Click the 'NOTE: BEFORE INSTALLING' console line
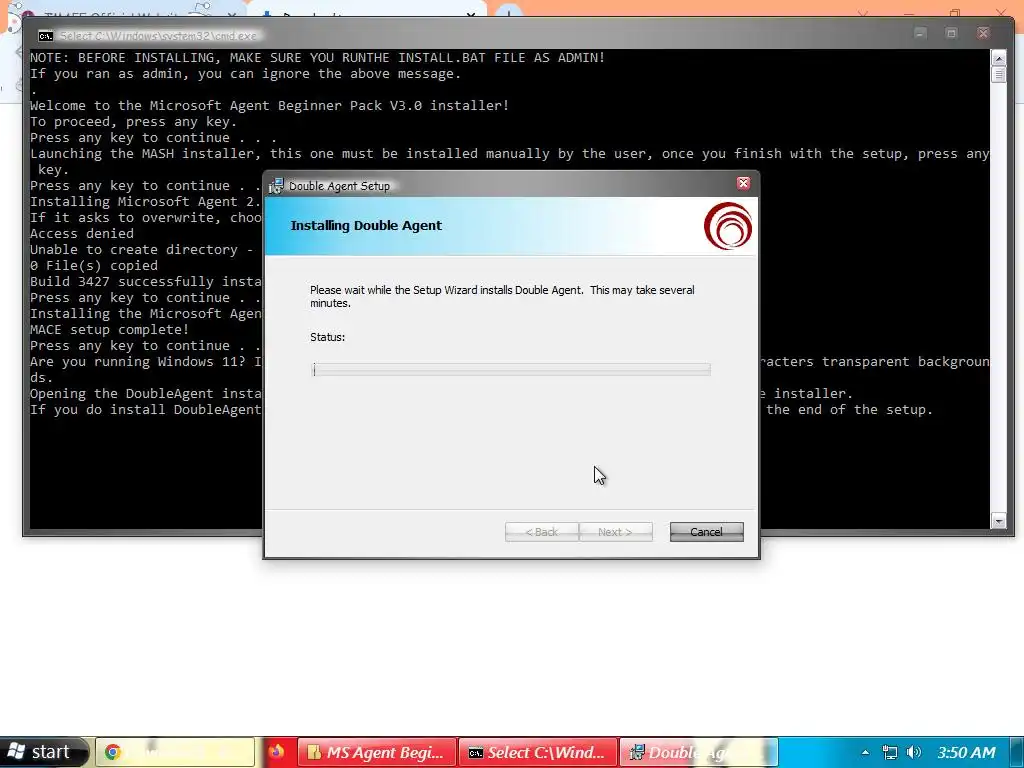1024x768 pixels. click(317, 57)
